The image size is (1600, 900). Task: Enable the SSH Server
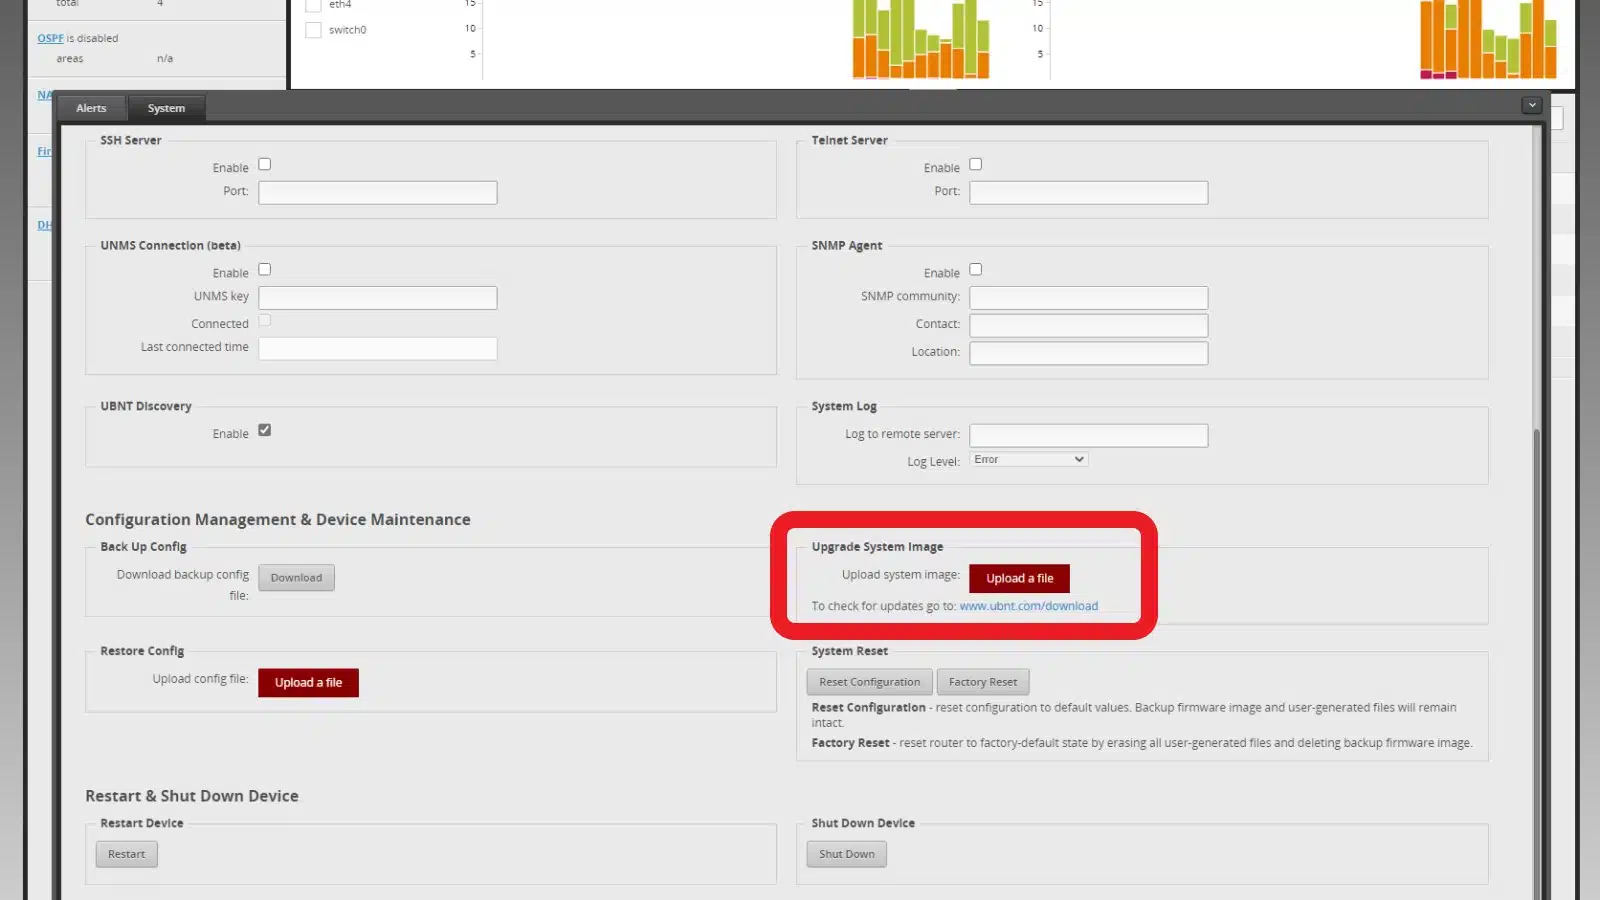pos(264,163)
